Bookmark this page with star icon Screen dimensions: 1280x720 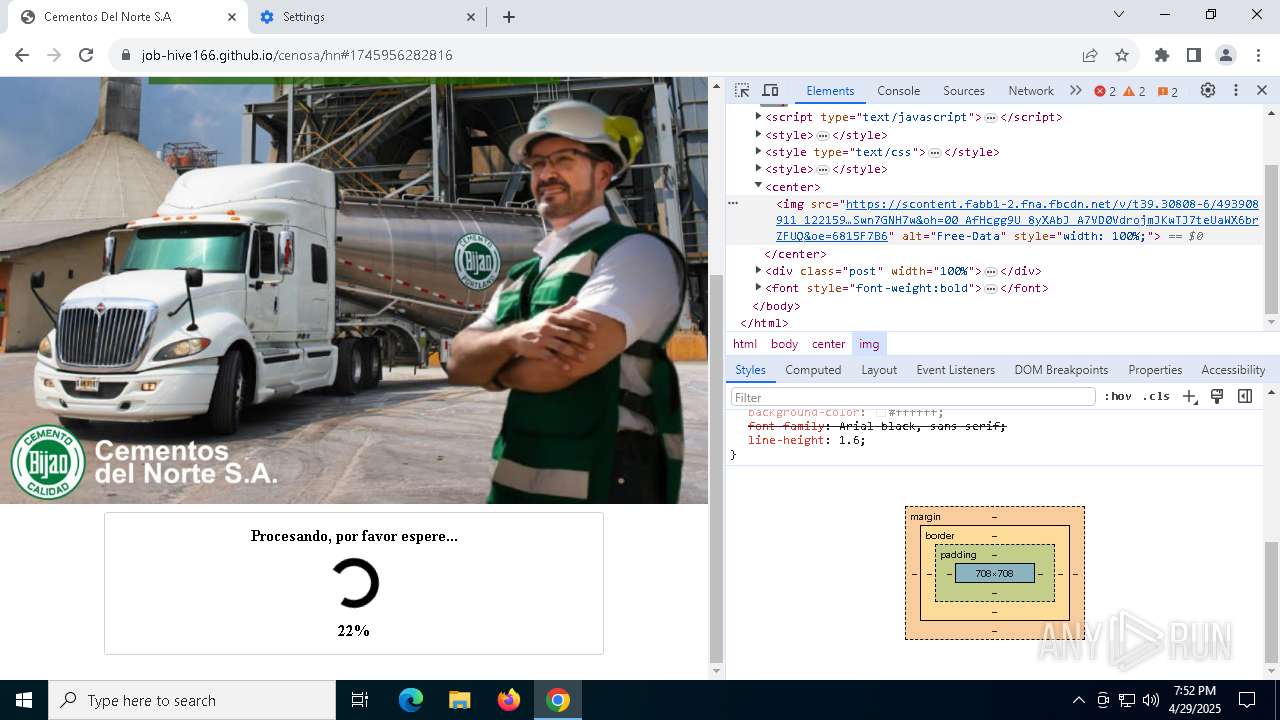(x=1122, y=55)
